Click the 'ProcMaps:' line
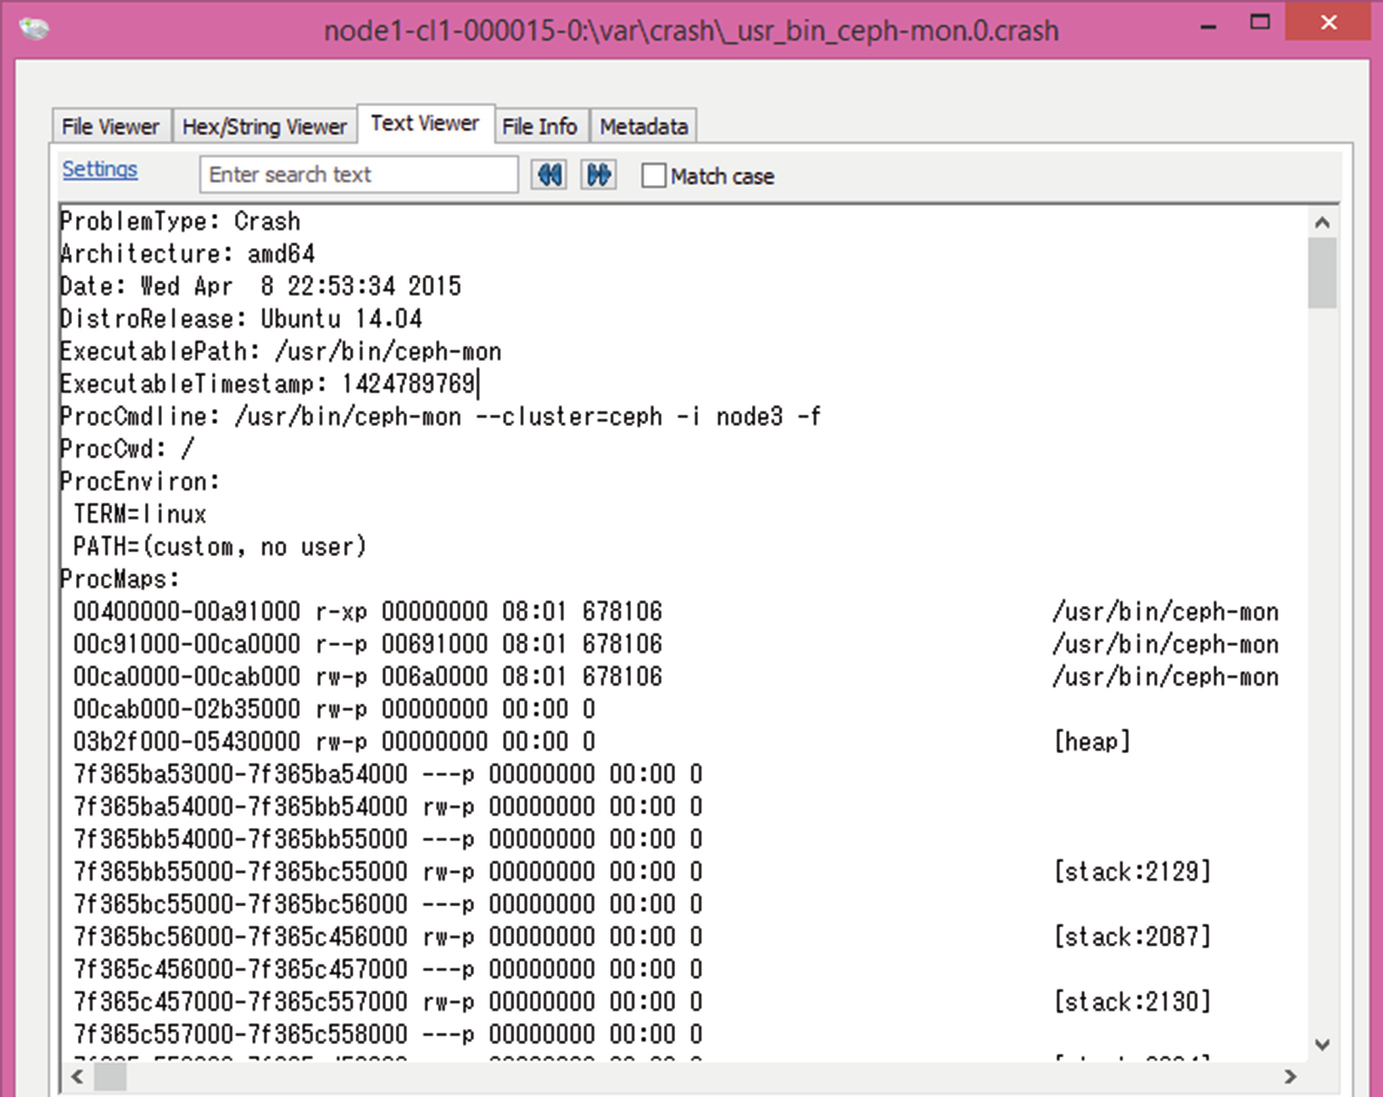 [120, 579]
